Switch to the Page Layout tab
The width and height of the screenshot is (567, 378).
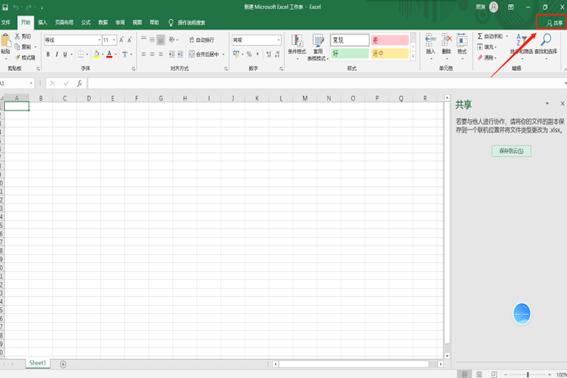tap(64, 22)
